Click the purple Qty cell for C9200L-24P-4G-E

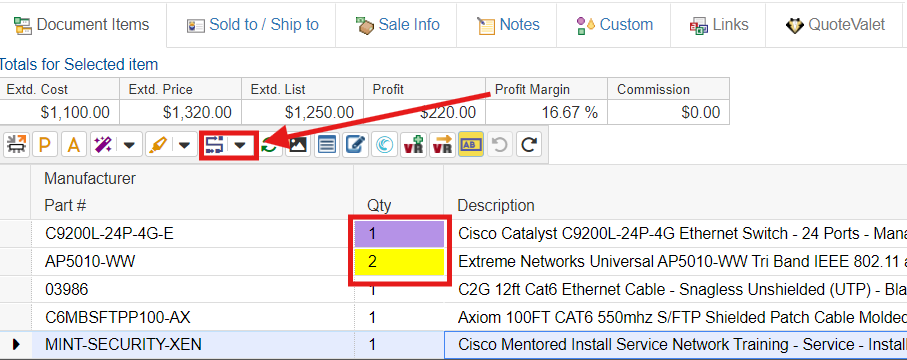[399, 234]
